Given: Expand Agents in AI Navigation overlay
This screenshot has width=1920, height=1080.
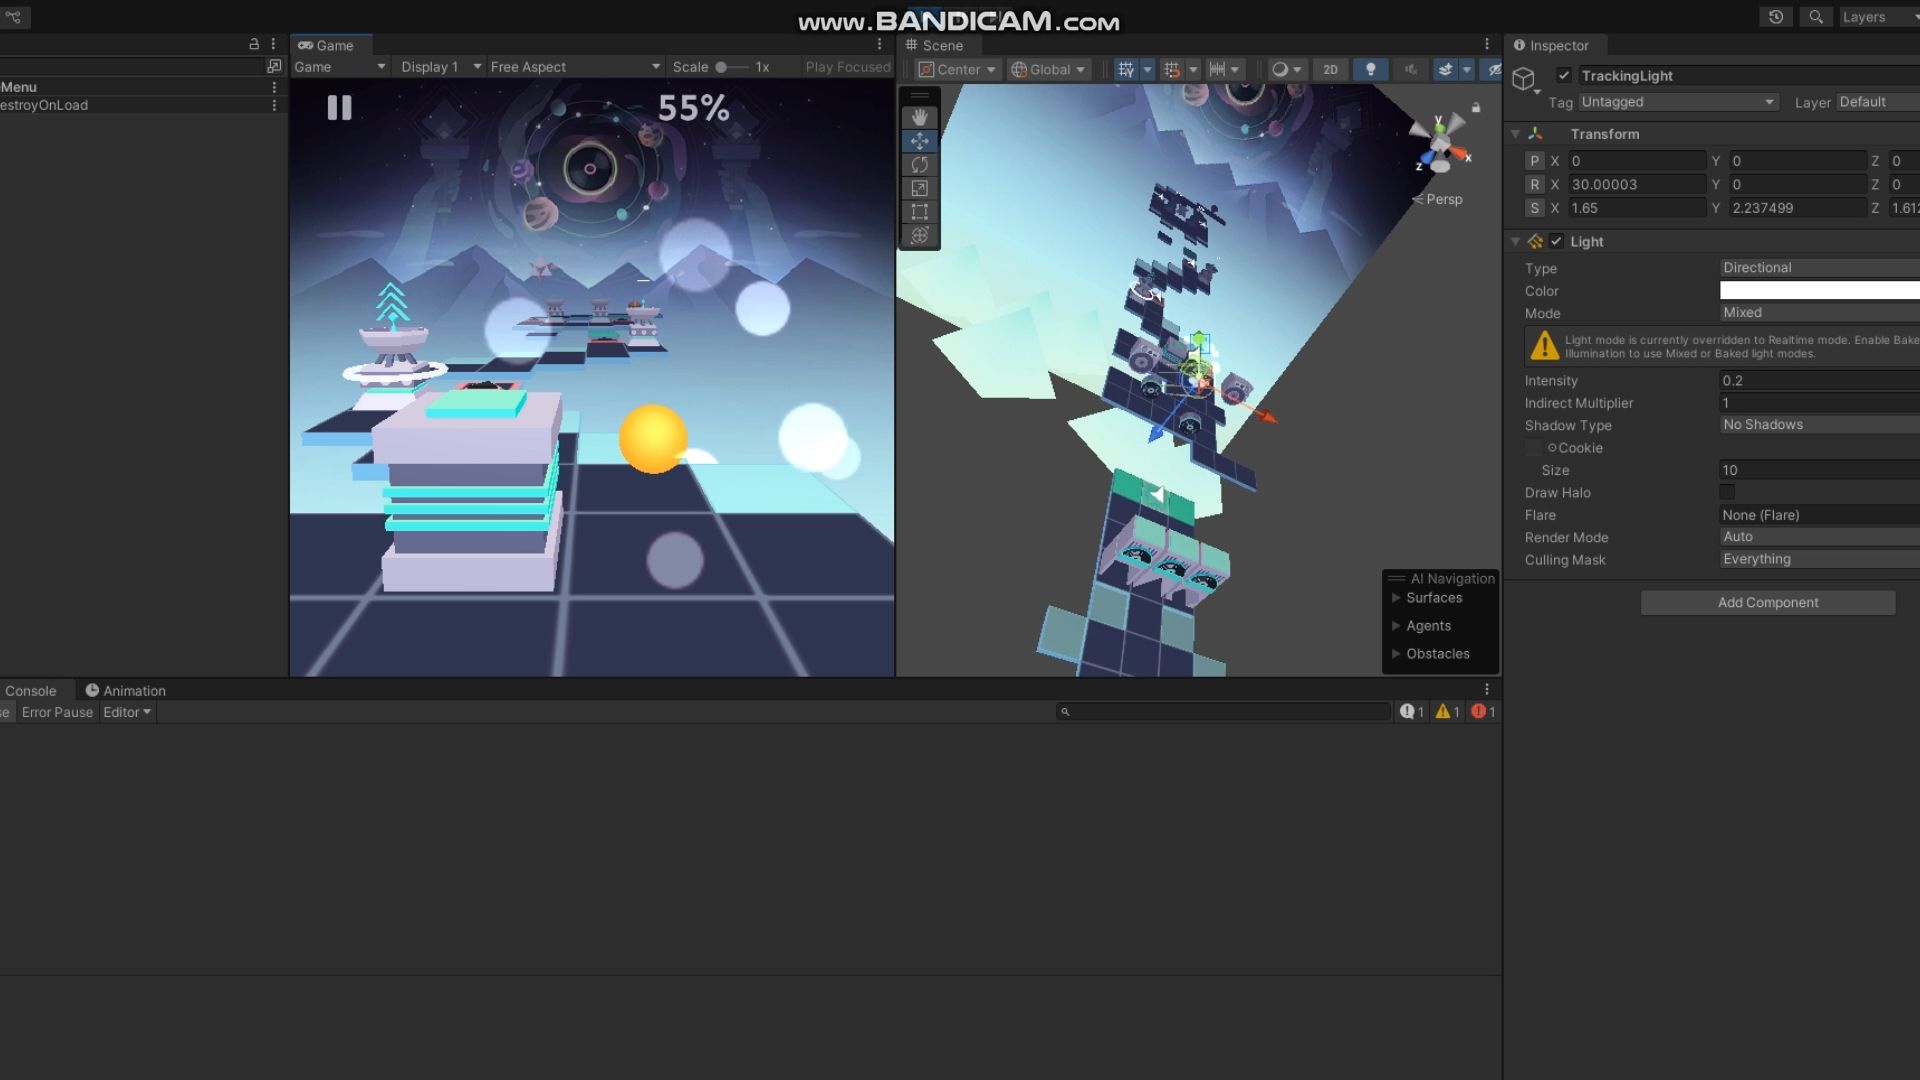Looking at the screenshot, I should pyautogui.click(x=1396, y=626).
